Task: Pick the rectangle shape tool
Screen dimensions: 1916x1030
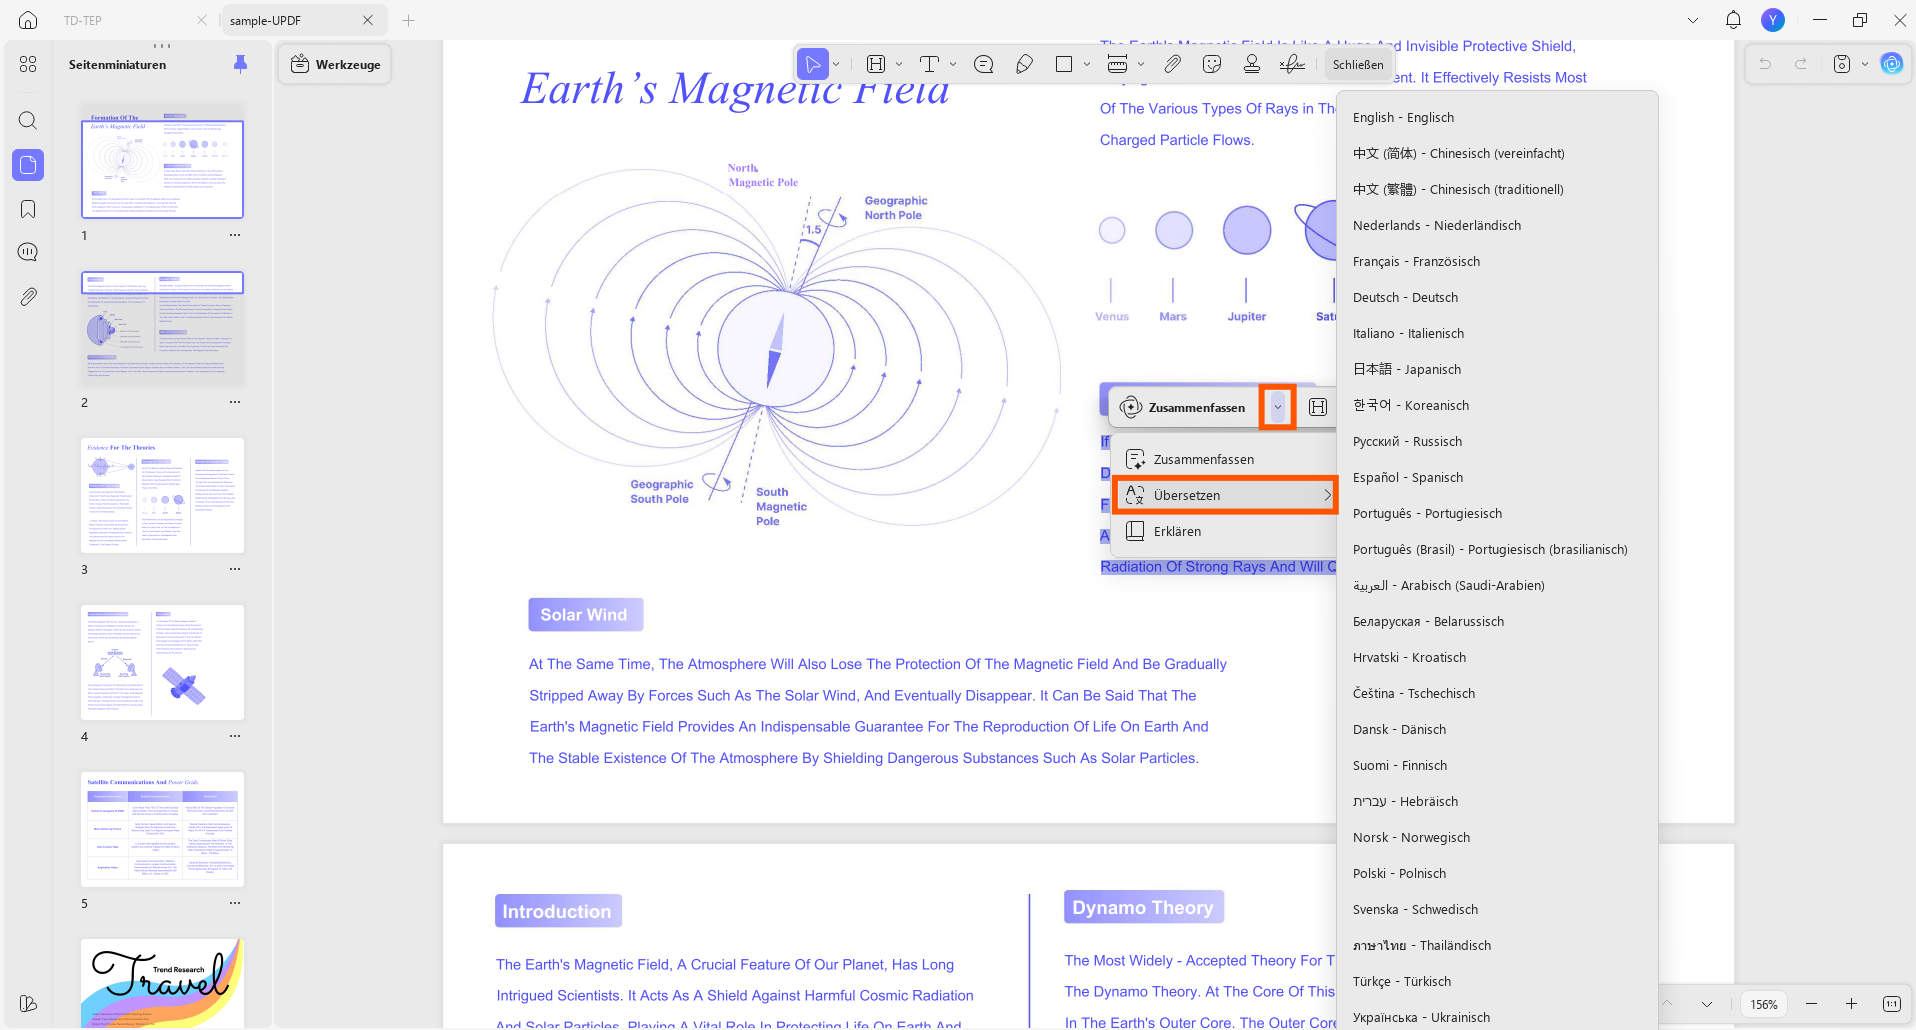Action: pos(1064,64)
